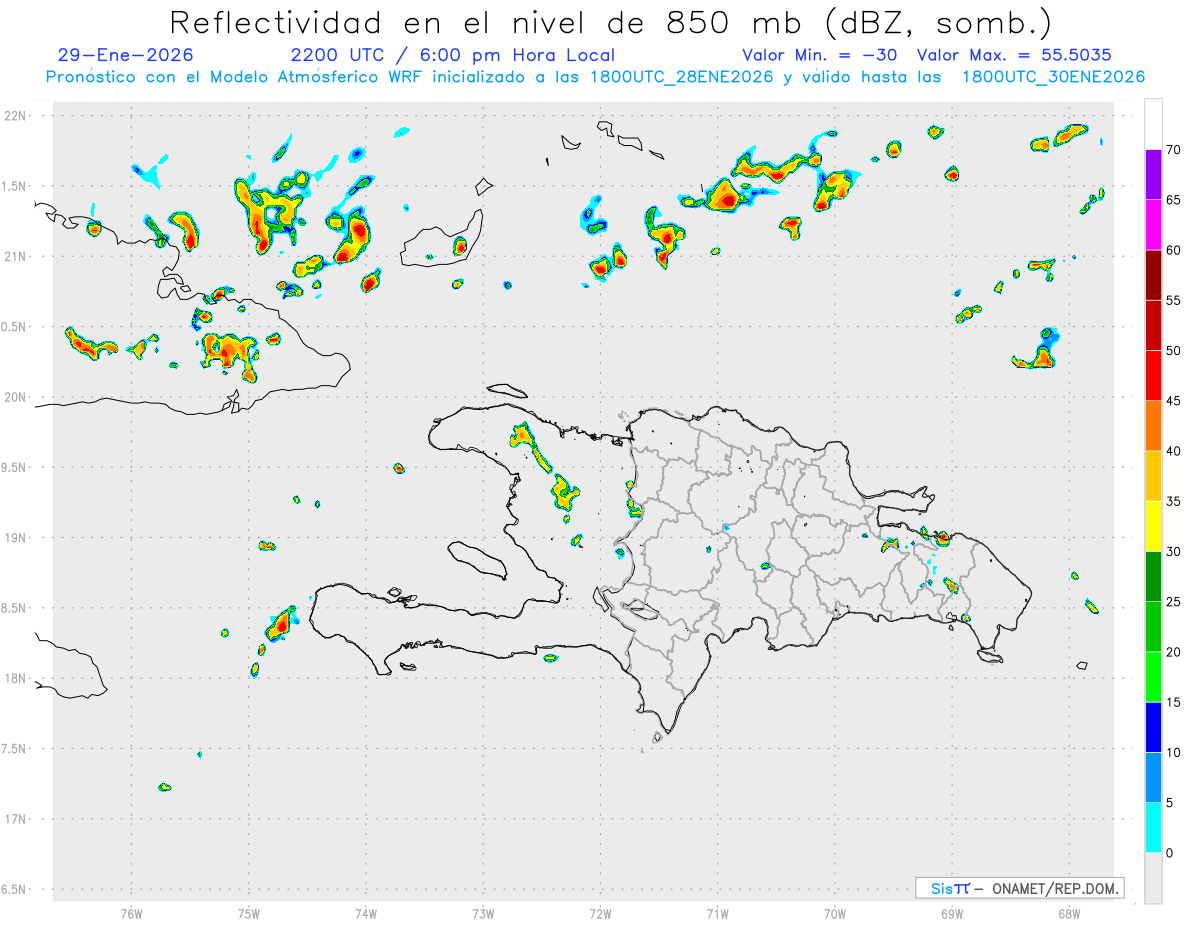This screenshot has width=1200, height=927.
Task: Click the '71W' longitude axis label
Action: 717,913
